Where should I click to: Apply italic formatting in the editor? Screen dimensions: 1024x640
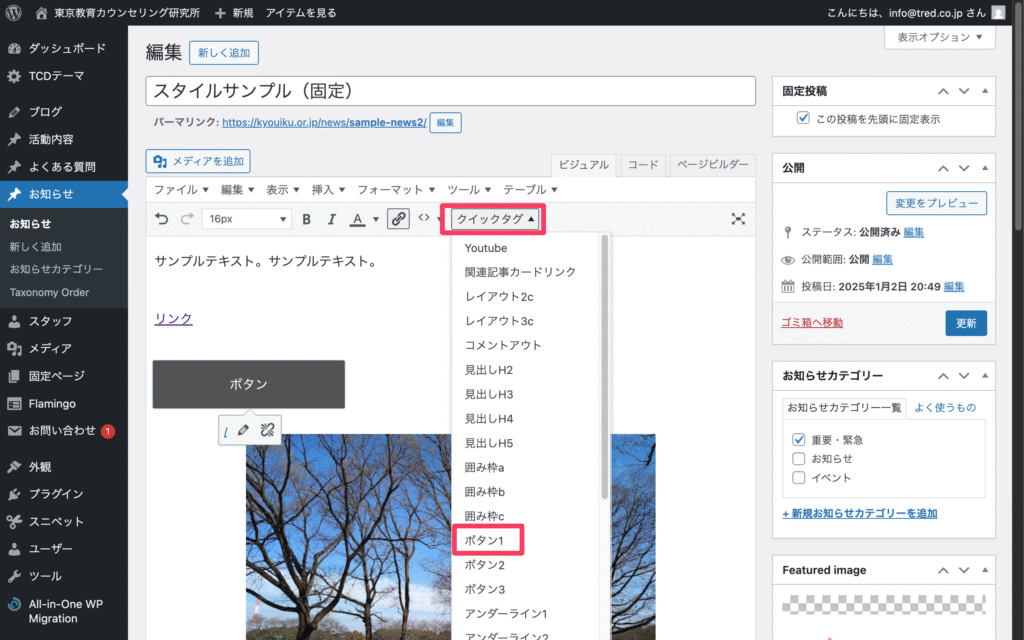click(331, 219)
